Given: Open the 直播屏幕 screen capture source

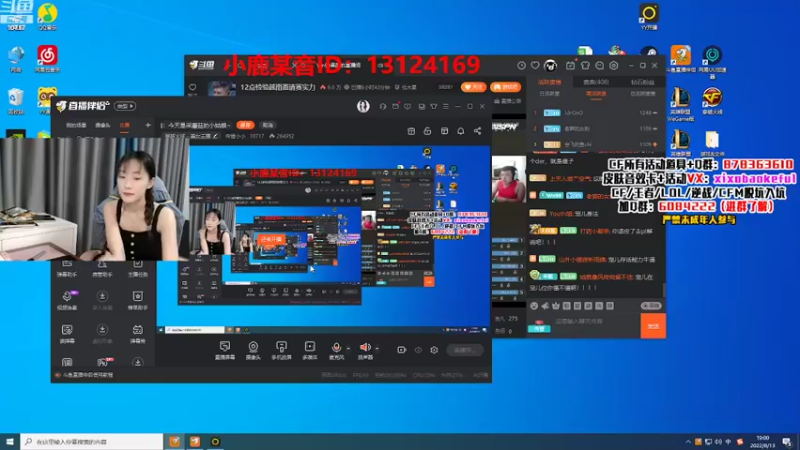Looking at the screenshot, I should click(224, 351).
